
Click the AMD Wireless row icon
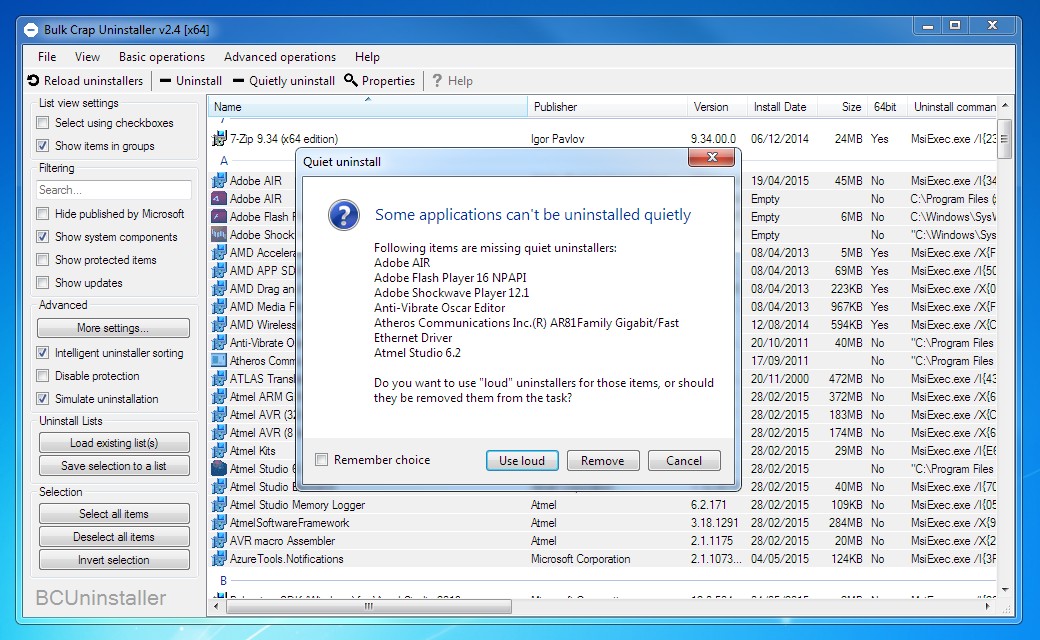coord(219,324)
